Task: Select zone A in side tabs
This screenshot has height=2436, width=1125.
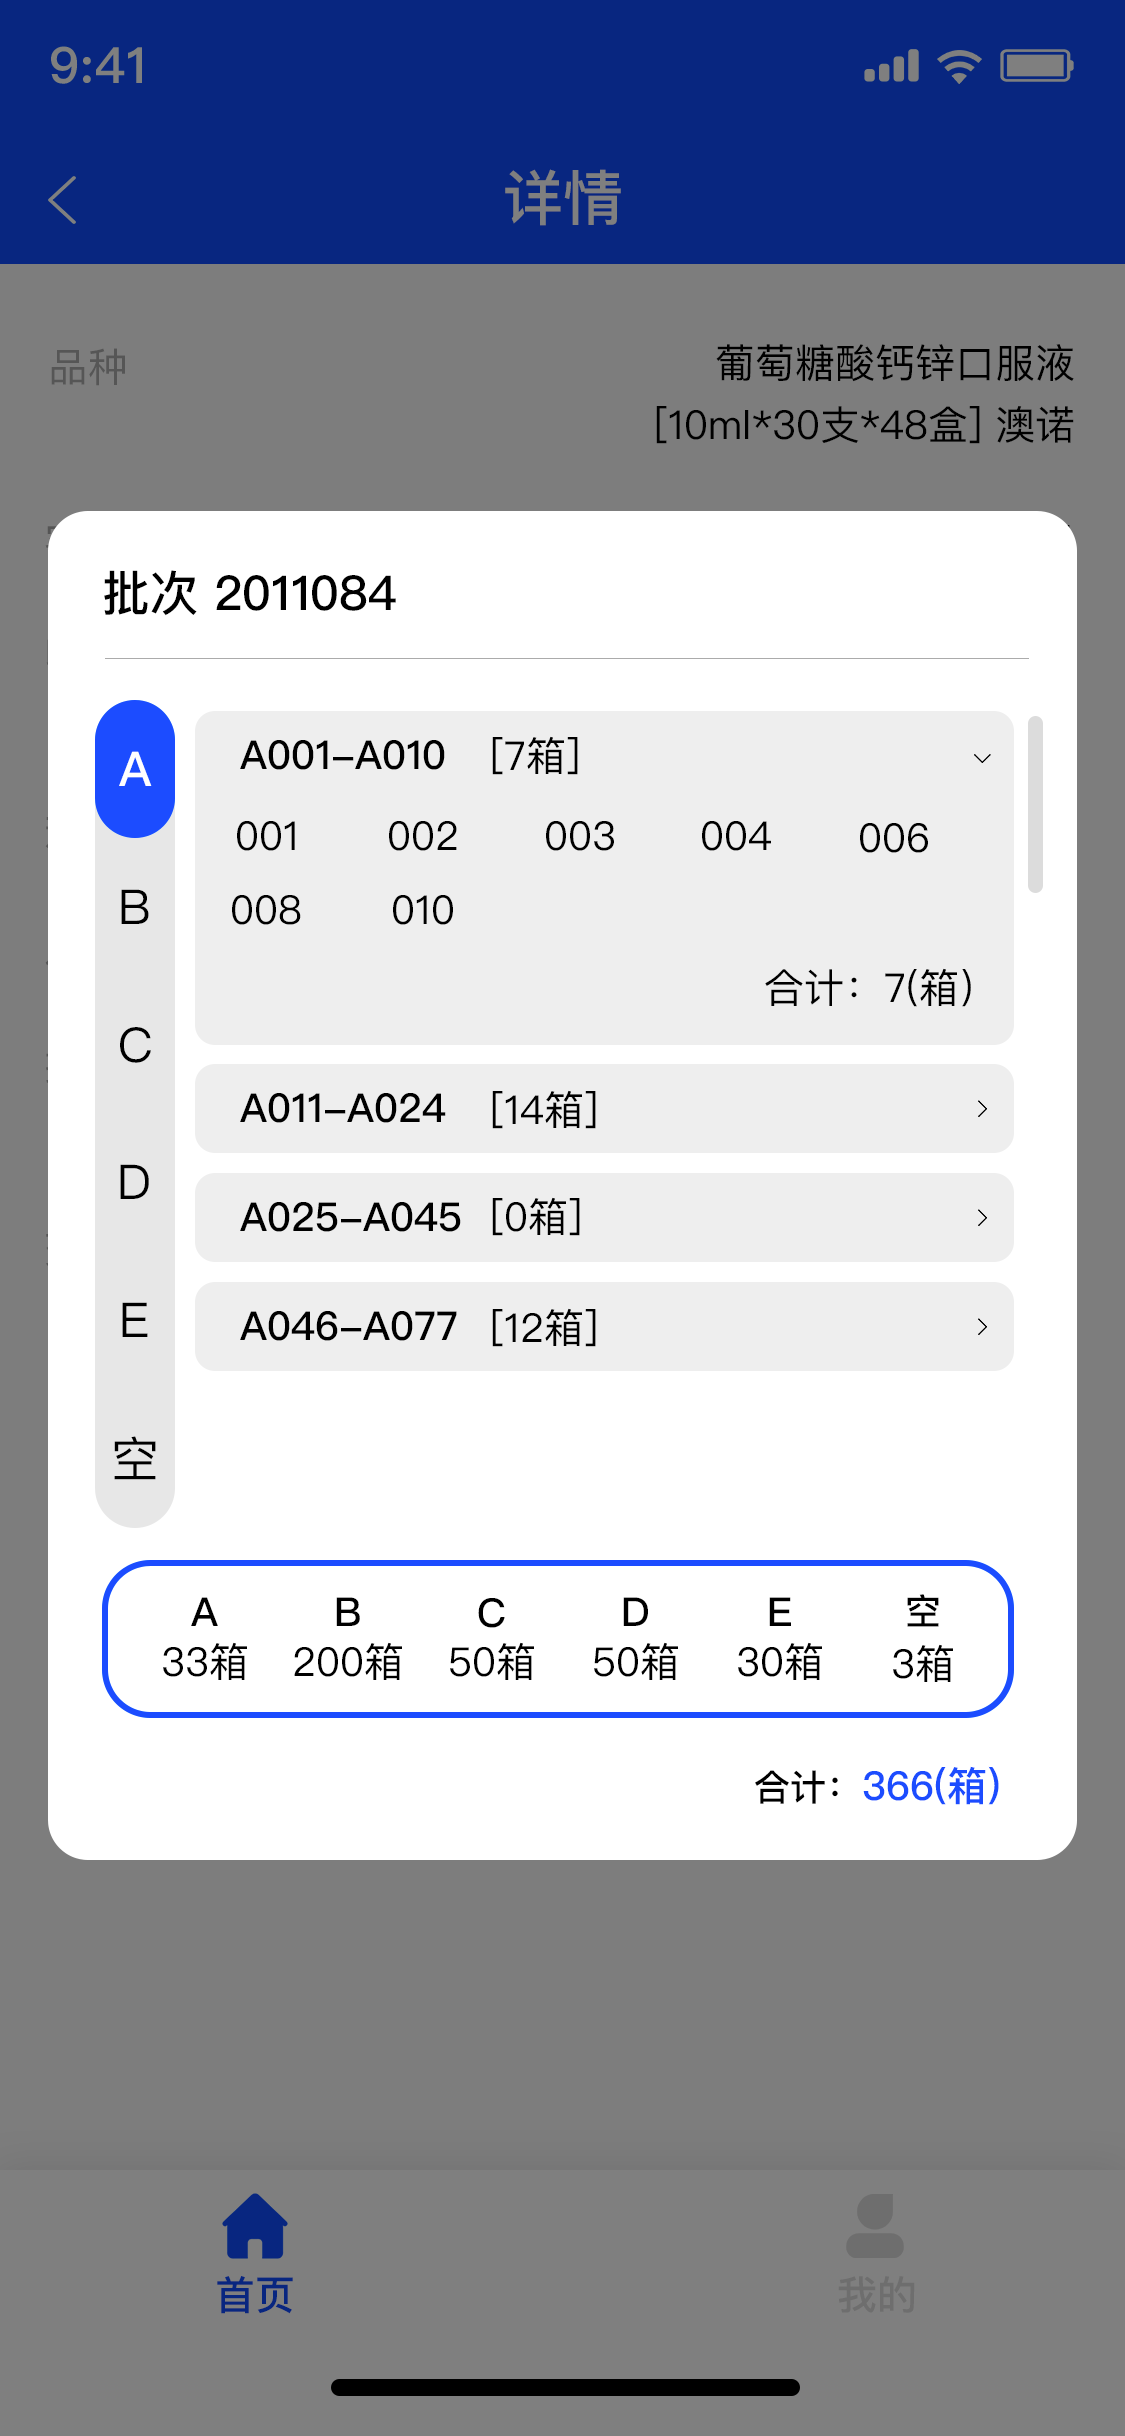Action: [x=135, y=769]
